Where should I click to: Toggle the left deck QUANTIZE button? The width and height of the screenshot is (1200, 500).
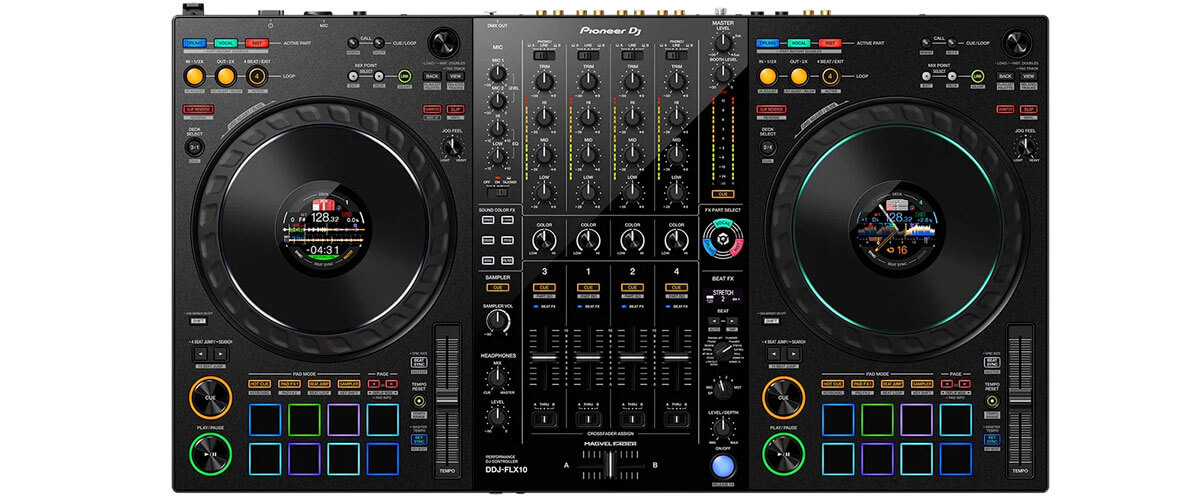[432, 109]
